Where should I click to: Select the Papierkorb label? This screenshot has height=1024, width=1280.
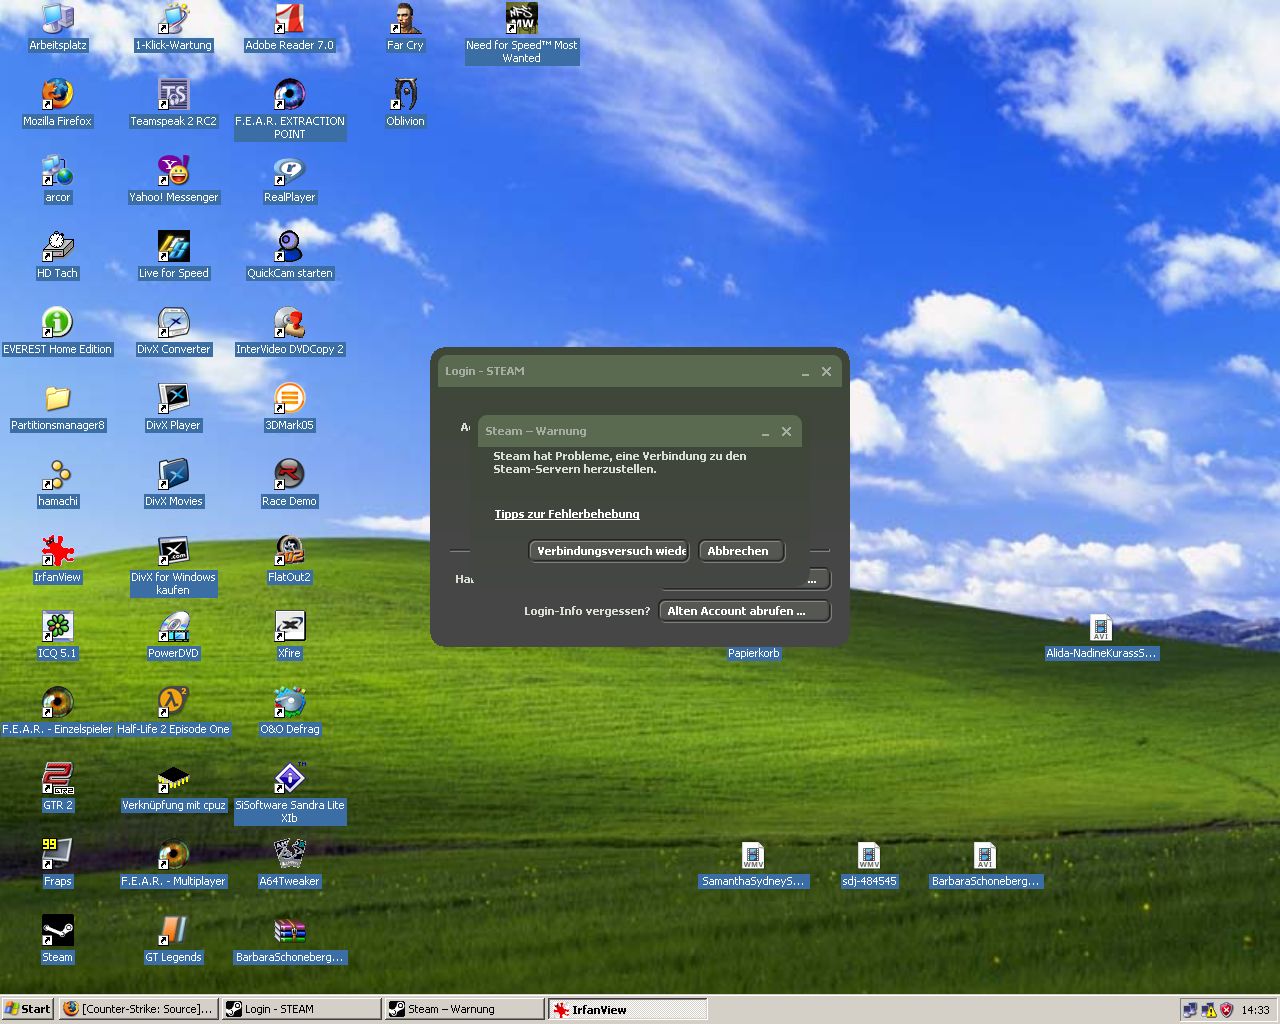pos(754,653)
